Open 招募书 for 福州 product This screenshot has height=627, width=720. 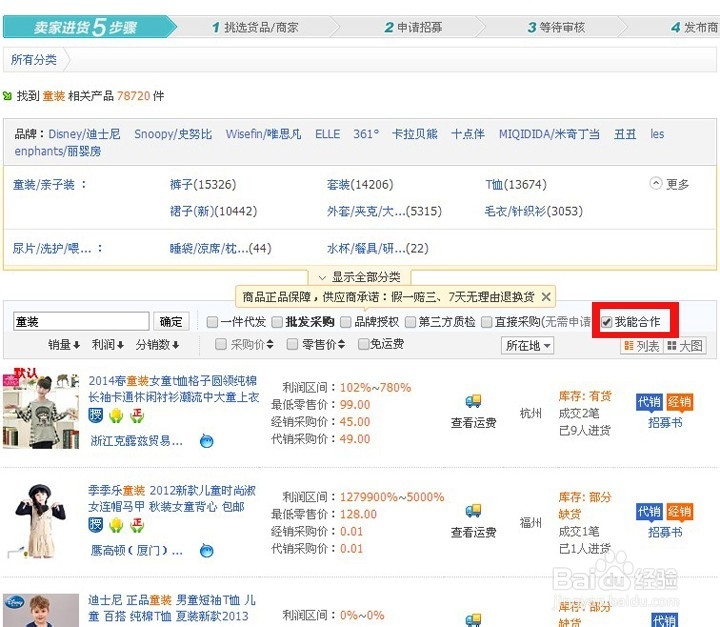click(x=665, y=532)
